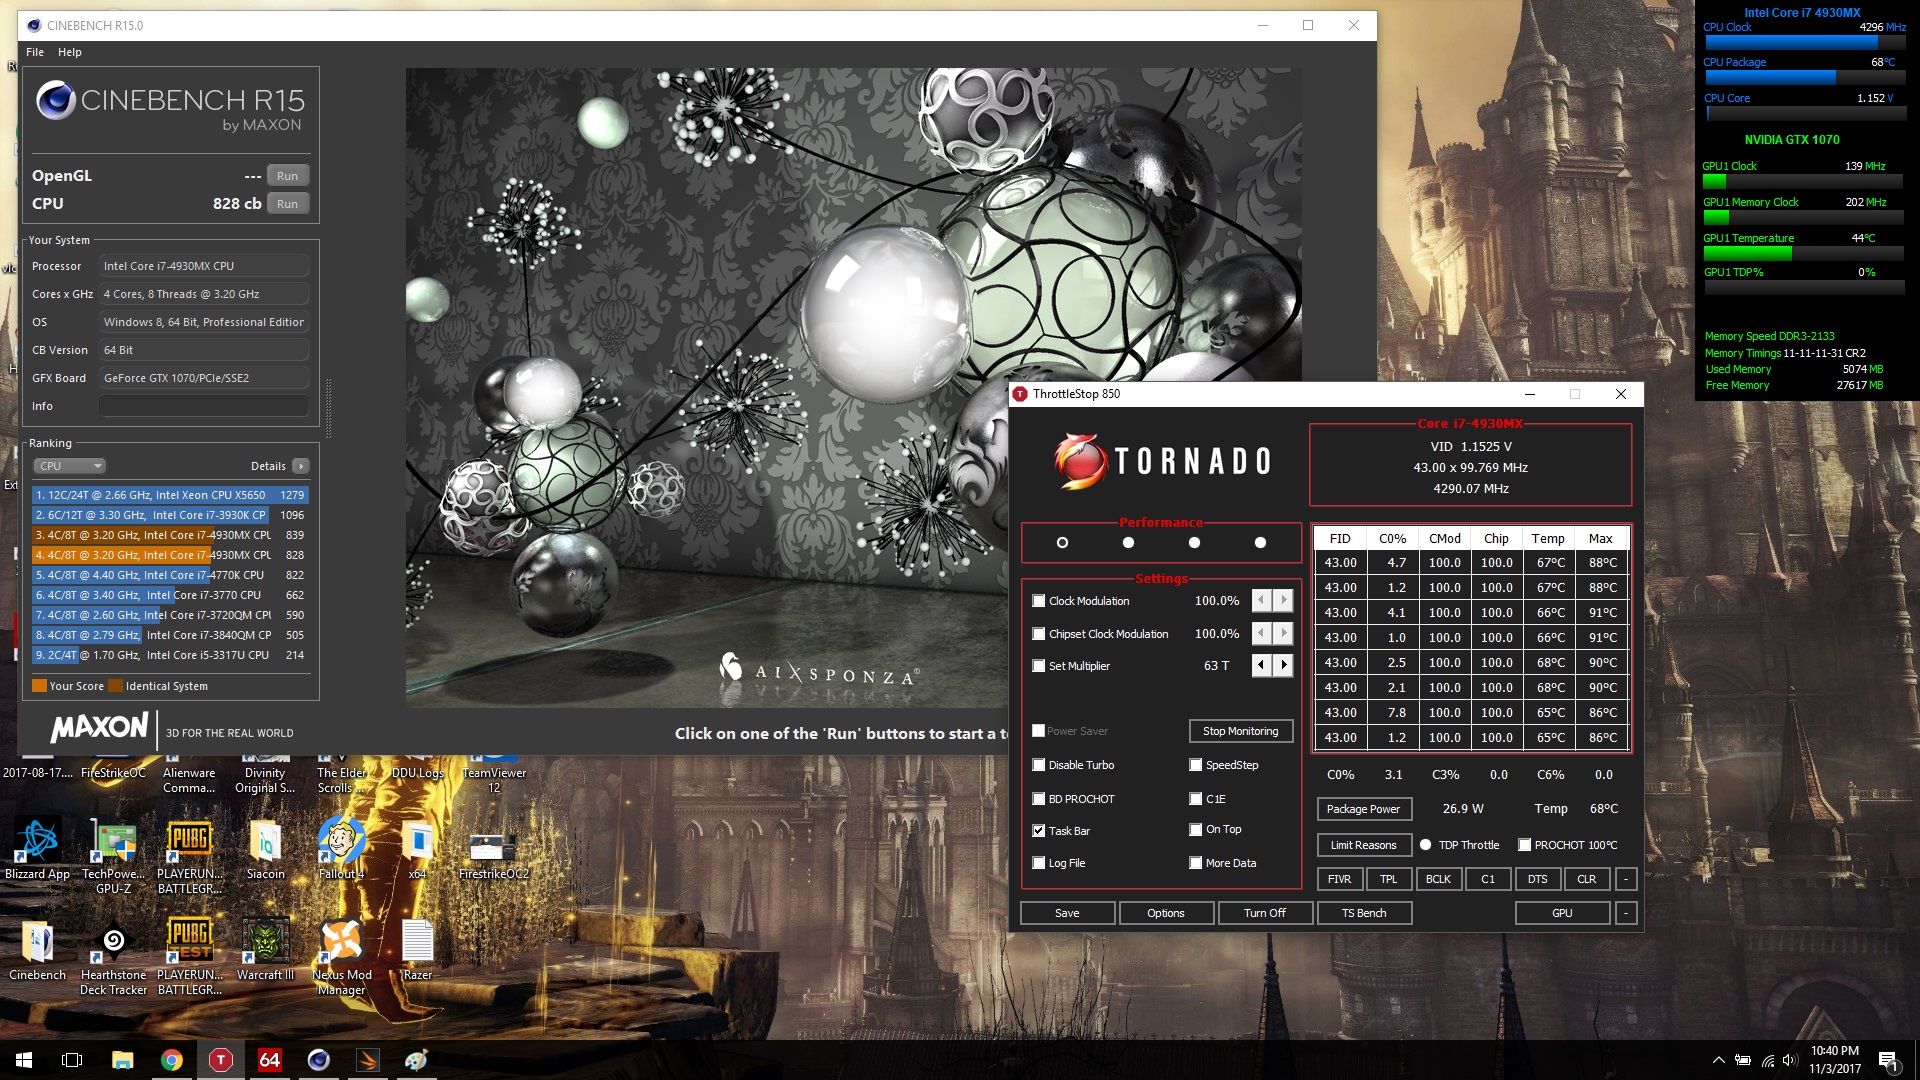Open the x64 desktop icon
The width and height of the screenshot is (1920, 1080).
(x=417, y=850)
